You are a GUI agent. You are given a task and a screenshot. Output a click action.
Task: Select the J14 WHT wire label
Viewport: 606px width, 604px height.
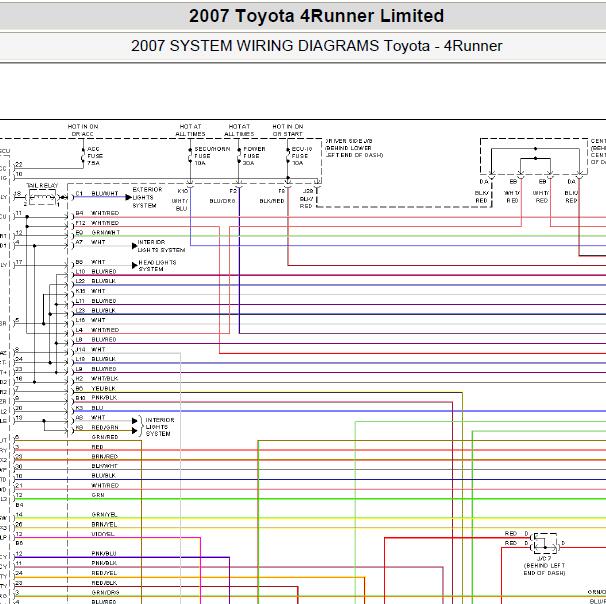(90, 349)
